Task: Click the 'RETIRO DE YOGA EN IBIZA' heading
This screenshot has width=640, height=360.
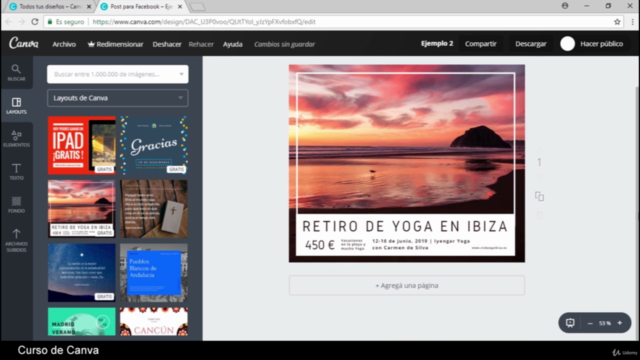Action: (405, 226)
